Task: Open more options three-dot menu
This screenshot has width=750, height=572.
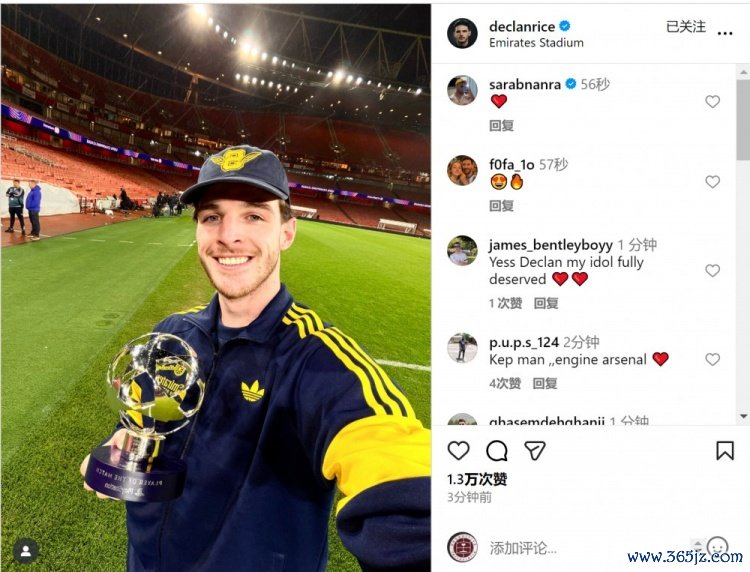Action: (x=725, y=33)
